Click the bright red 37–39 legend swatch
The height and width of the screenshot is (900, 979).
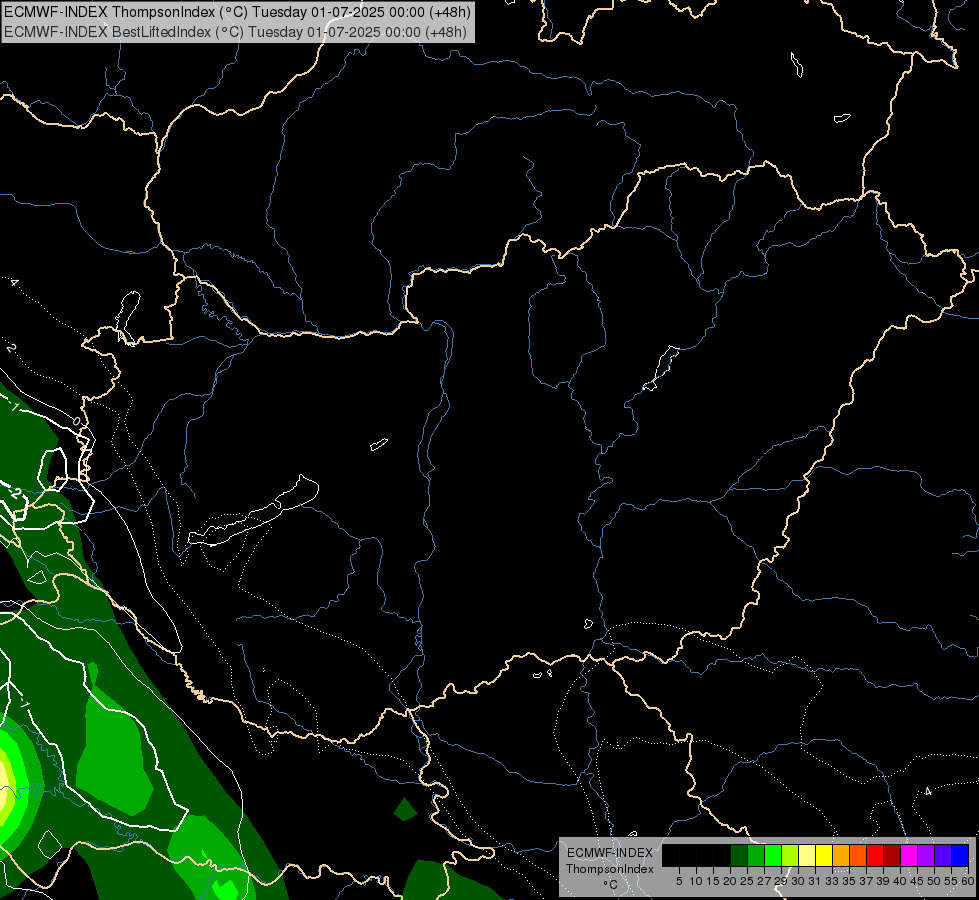click(x=875, y=855)
